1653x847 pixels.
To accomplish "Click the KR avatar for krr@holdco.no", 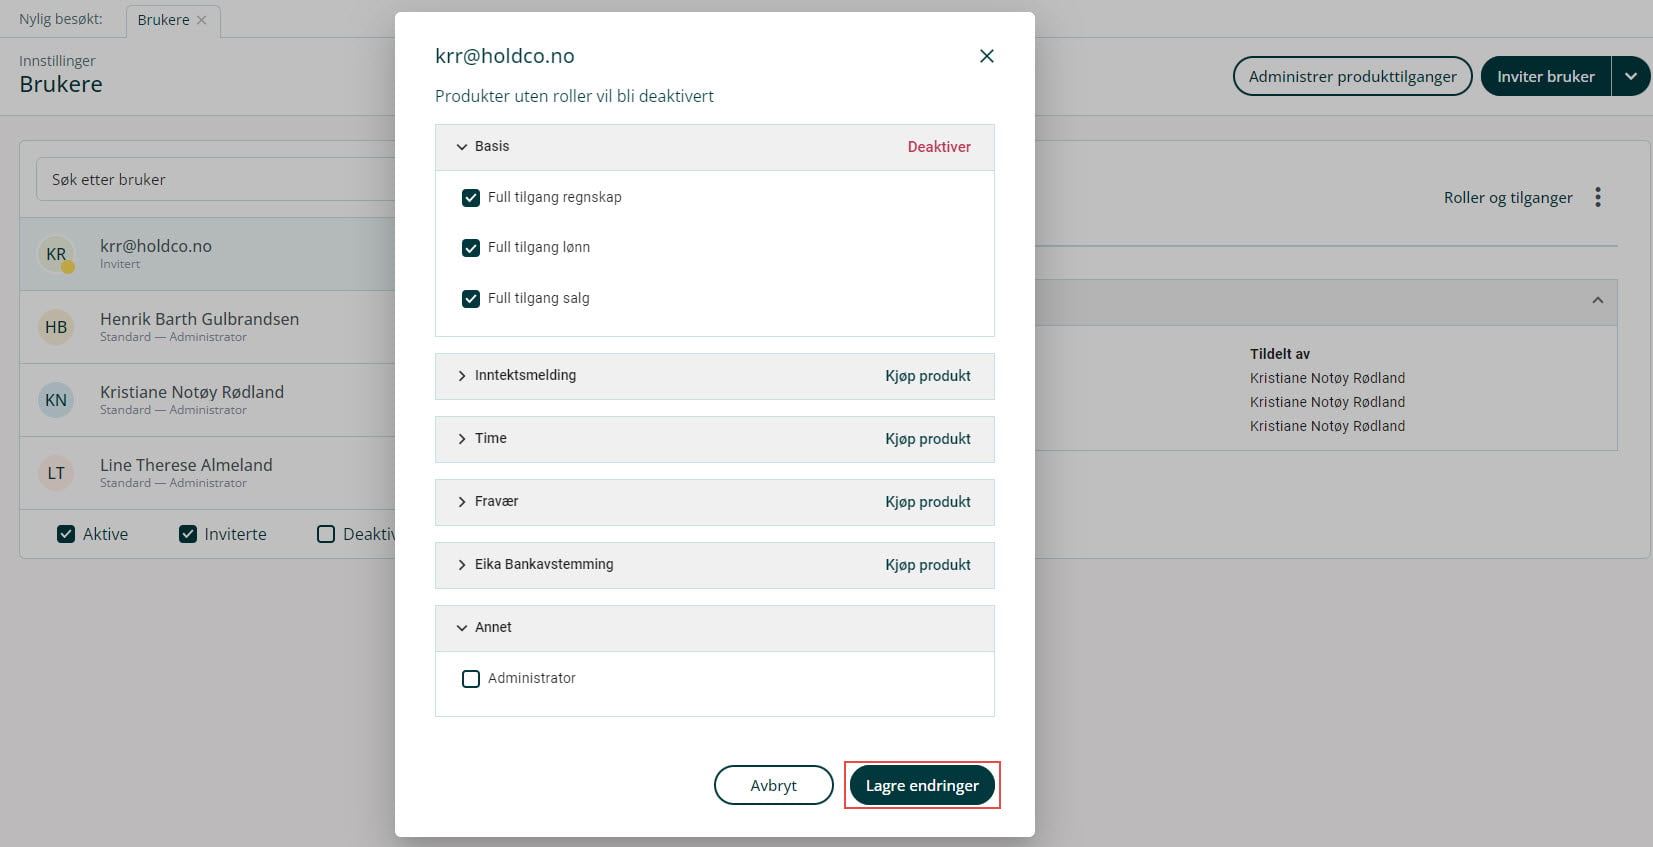I will tap(56, 254).
